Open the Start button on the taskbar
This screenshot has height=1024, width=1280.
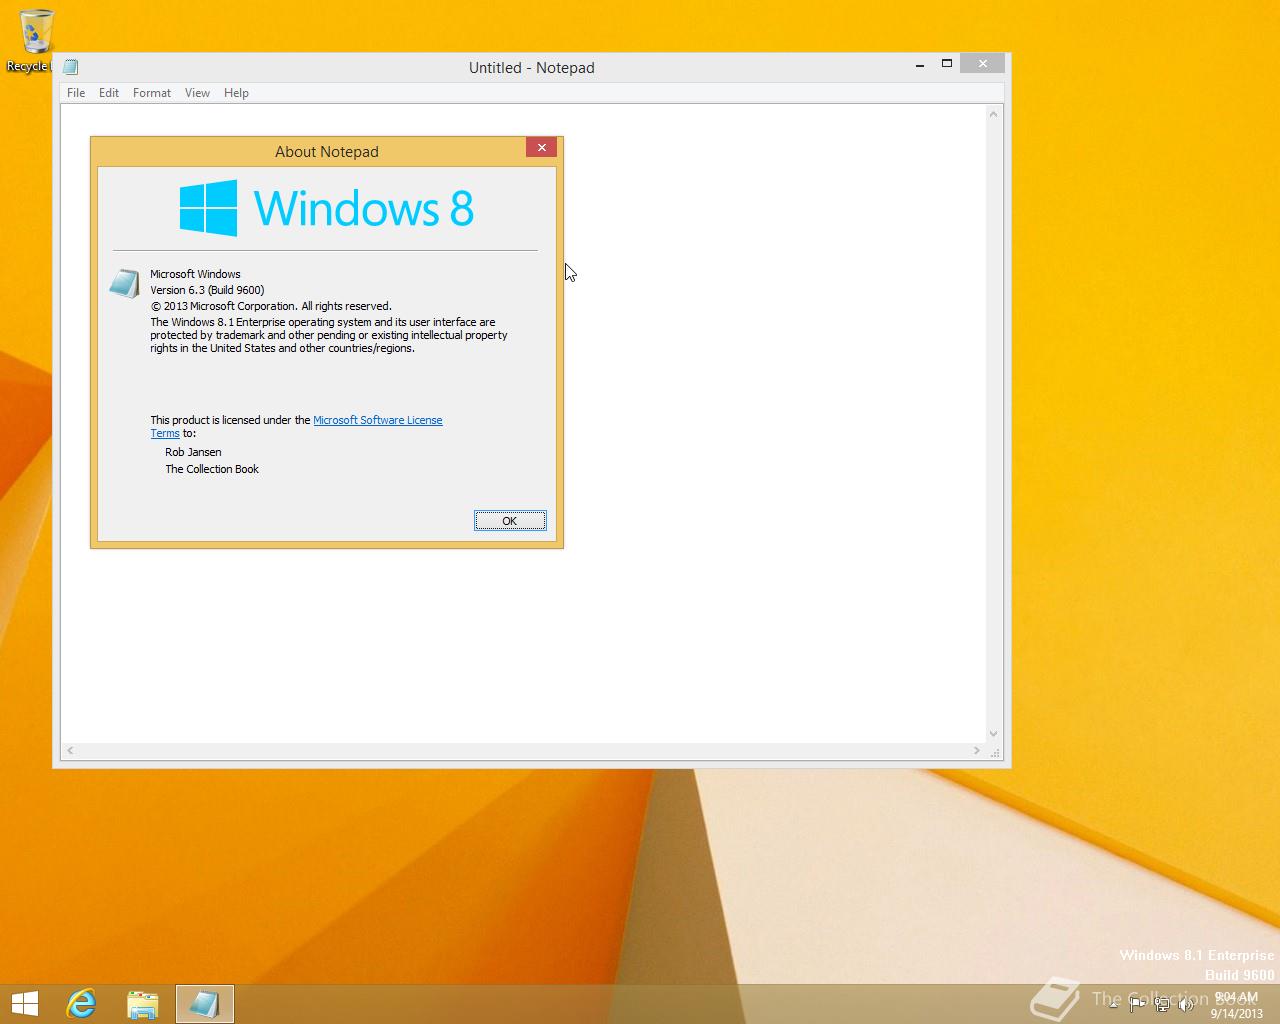point(25,1003)
